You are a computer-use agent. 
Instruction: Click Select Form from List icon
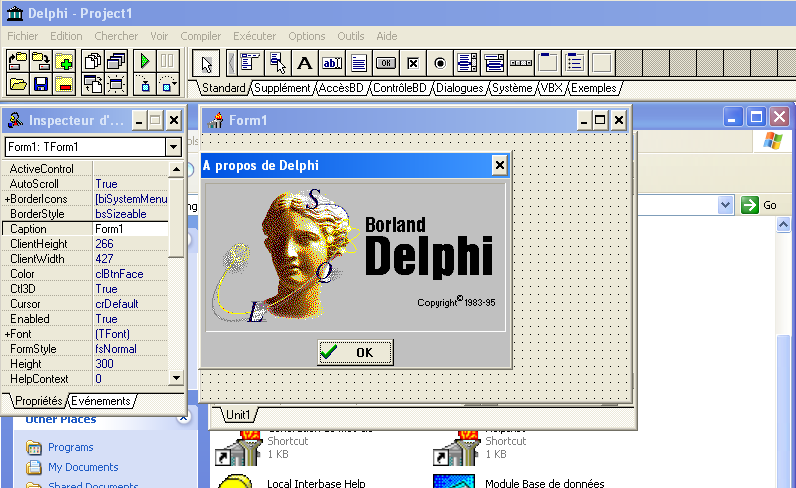[x=116, y=61]
